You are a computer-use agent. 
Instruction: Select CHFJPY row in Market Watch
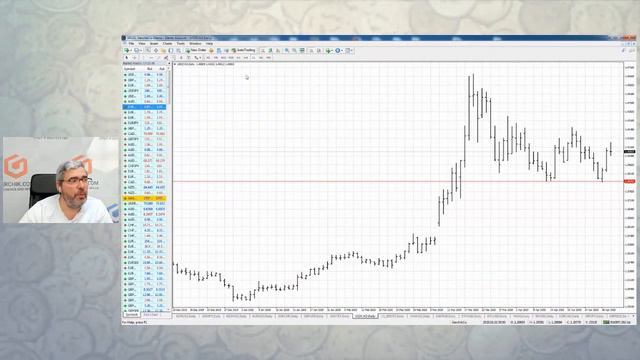point(144,166)
